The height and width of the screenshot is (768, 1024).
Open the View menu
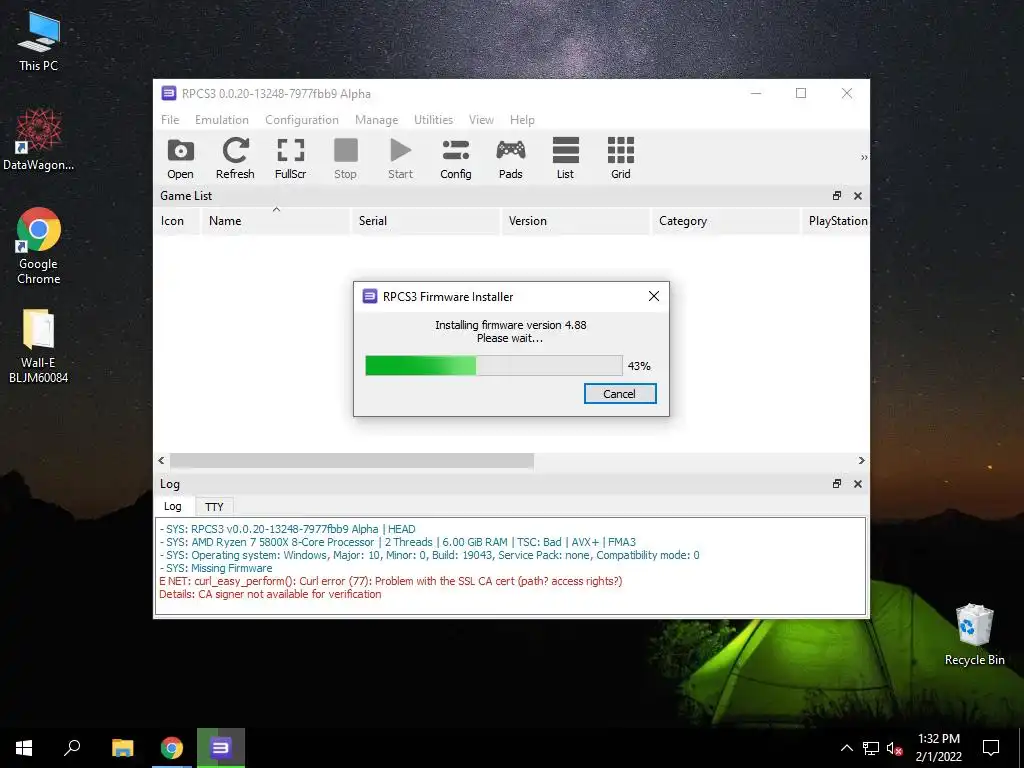481,120
